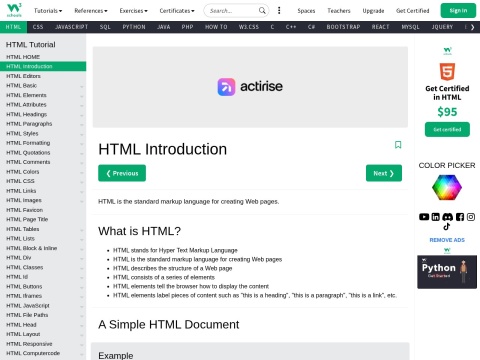Open the Discord social icon
480x360 pixels.
point(447,217)
